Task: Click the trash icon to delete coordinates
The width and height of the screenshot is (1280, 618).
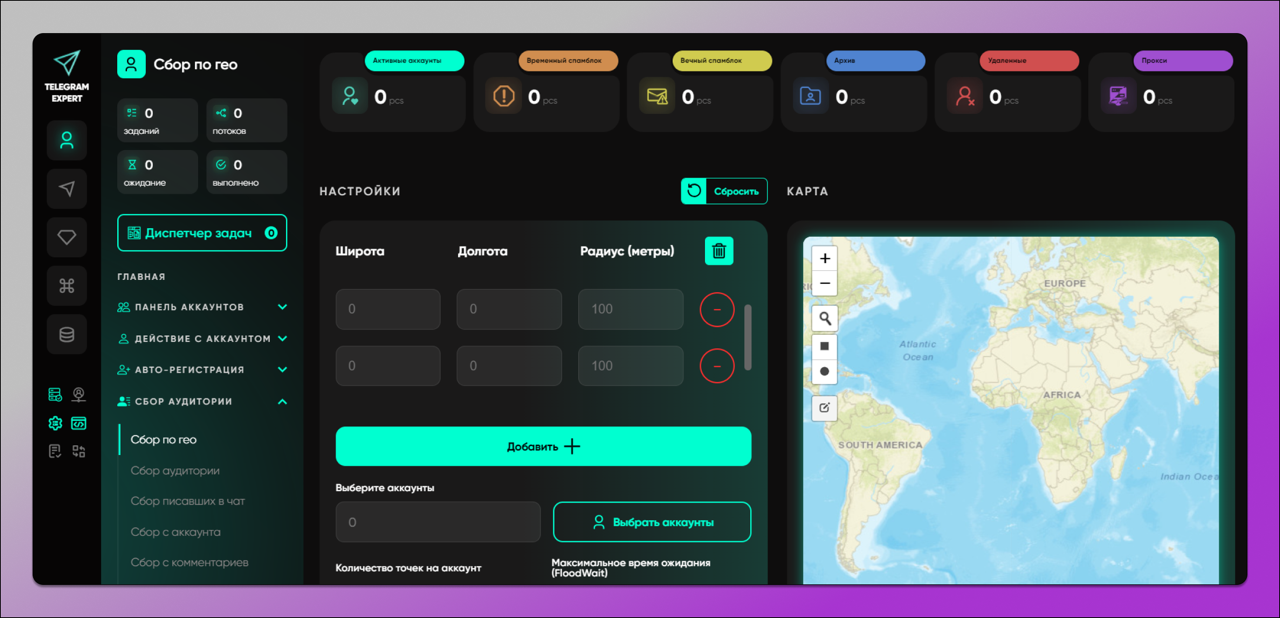Action: tap(718, 251)
